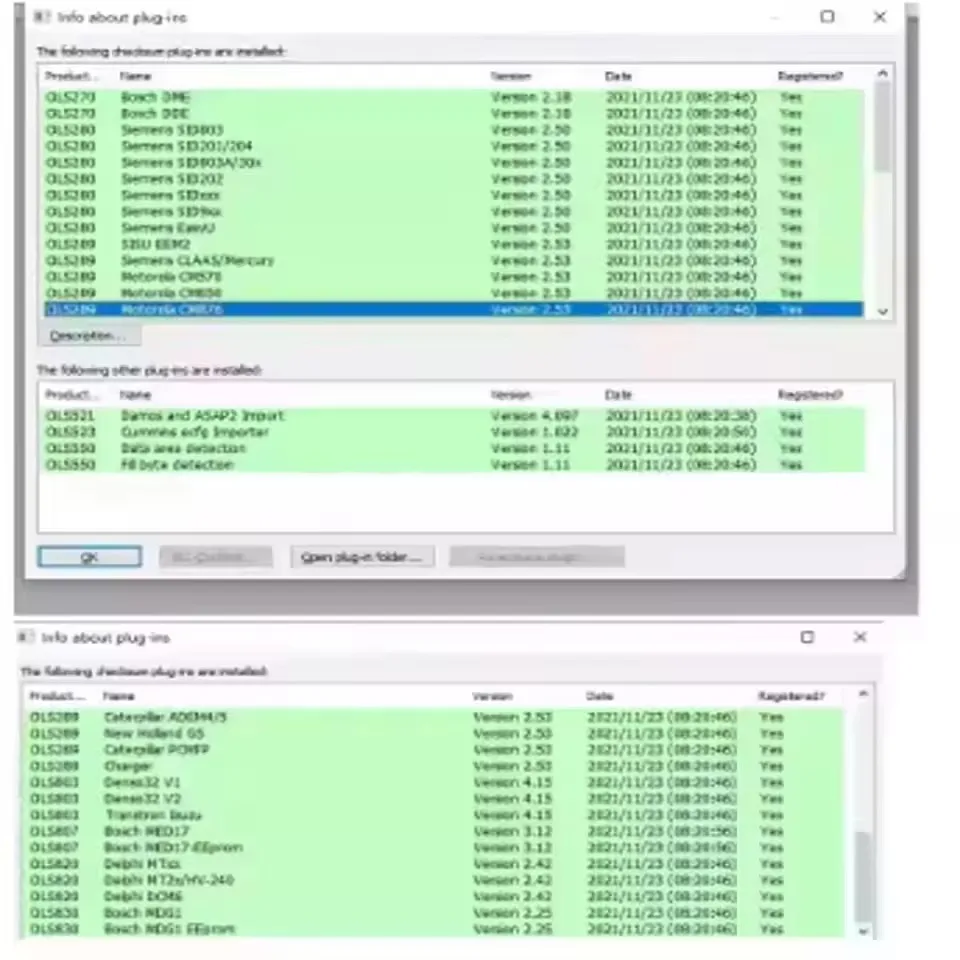960x960 pixels.
Task: Select the Cummins ecfg Importer row
Action: 454,432
